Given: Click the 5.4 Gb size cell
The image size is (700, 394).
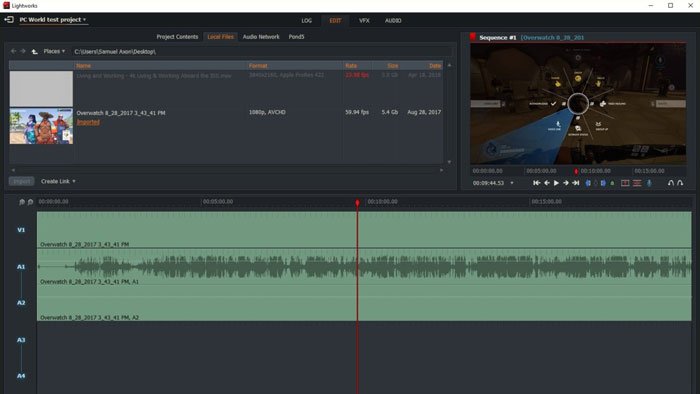Looking at the screenshot, I should click(x=389, y=112).
